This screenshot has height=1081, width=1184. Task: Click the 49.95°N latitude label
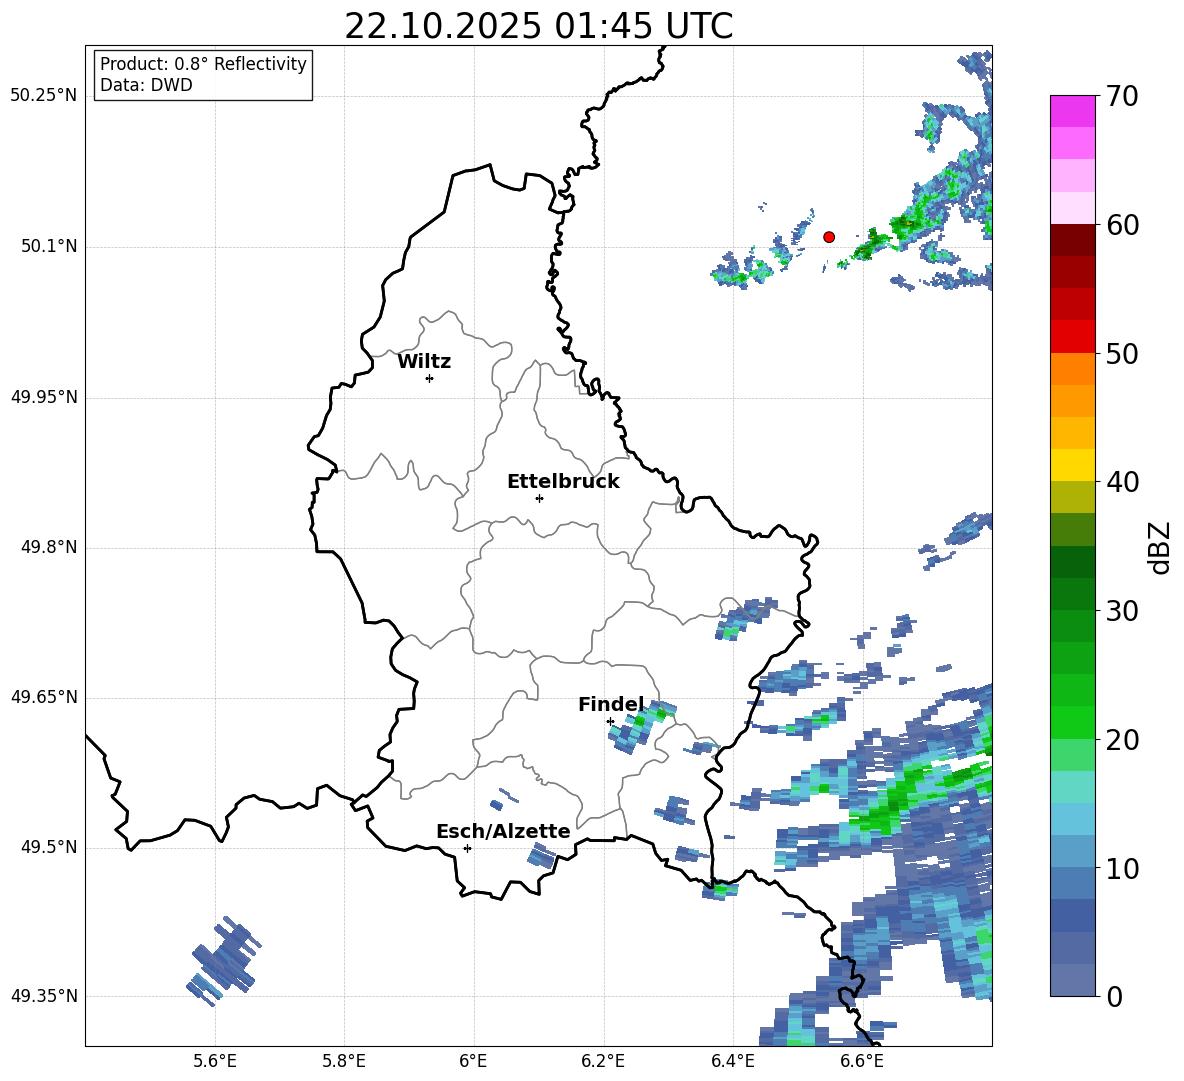[44, 397]
